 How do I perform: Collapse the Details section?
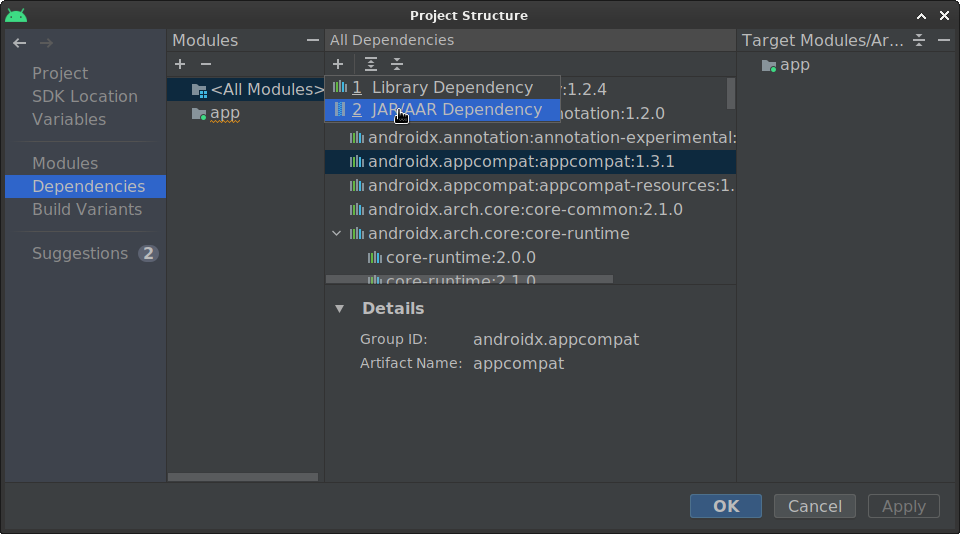pyautogui.click(x=339, y=309)
